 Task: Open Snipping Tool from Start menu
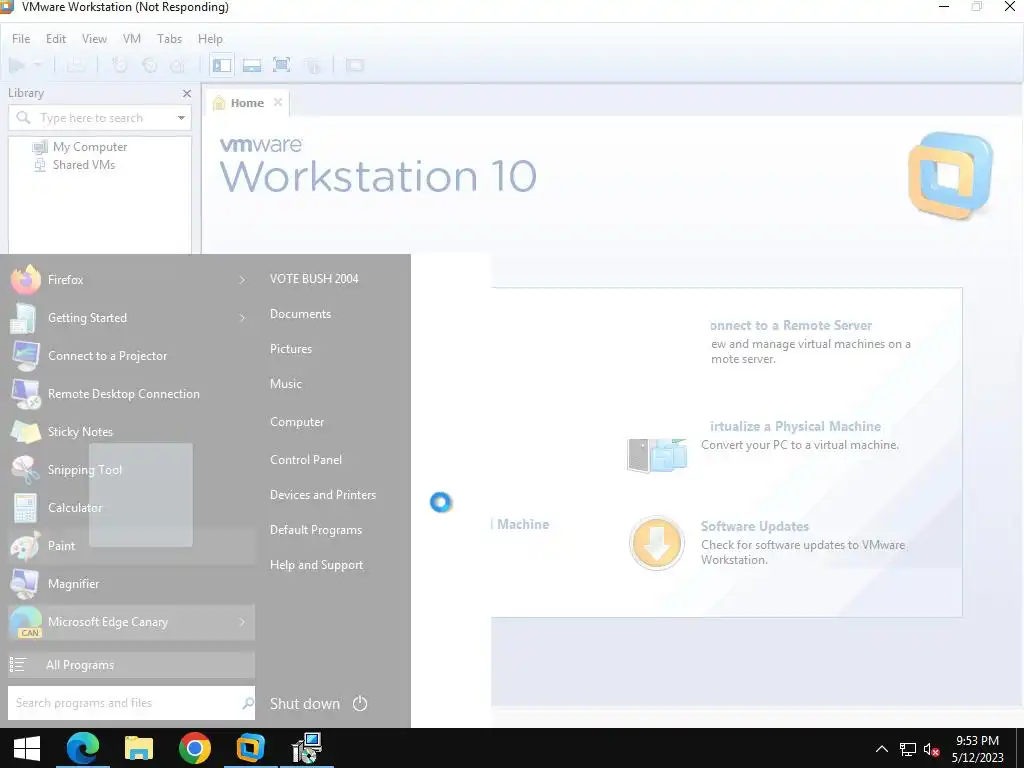click(x=131, y=470)
